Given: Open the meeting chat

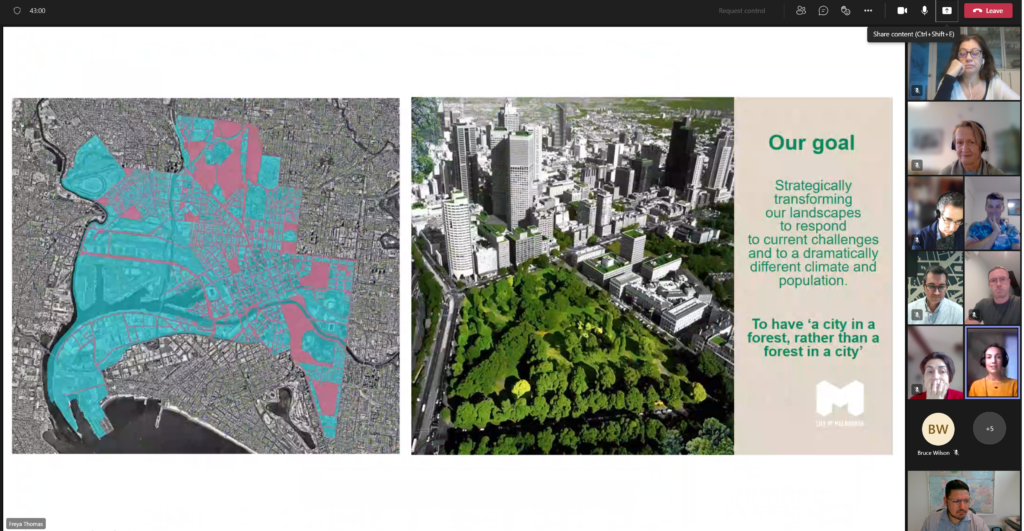Looking at the screenshot, I should pos(823,11).
